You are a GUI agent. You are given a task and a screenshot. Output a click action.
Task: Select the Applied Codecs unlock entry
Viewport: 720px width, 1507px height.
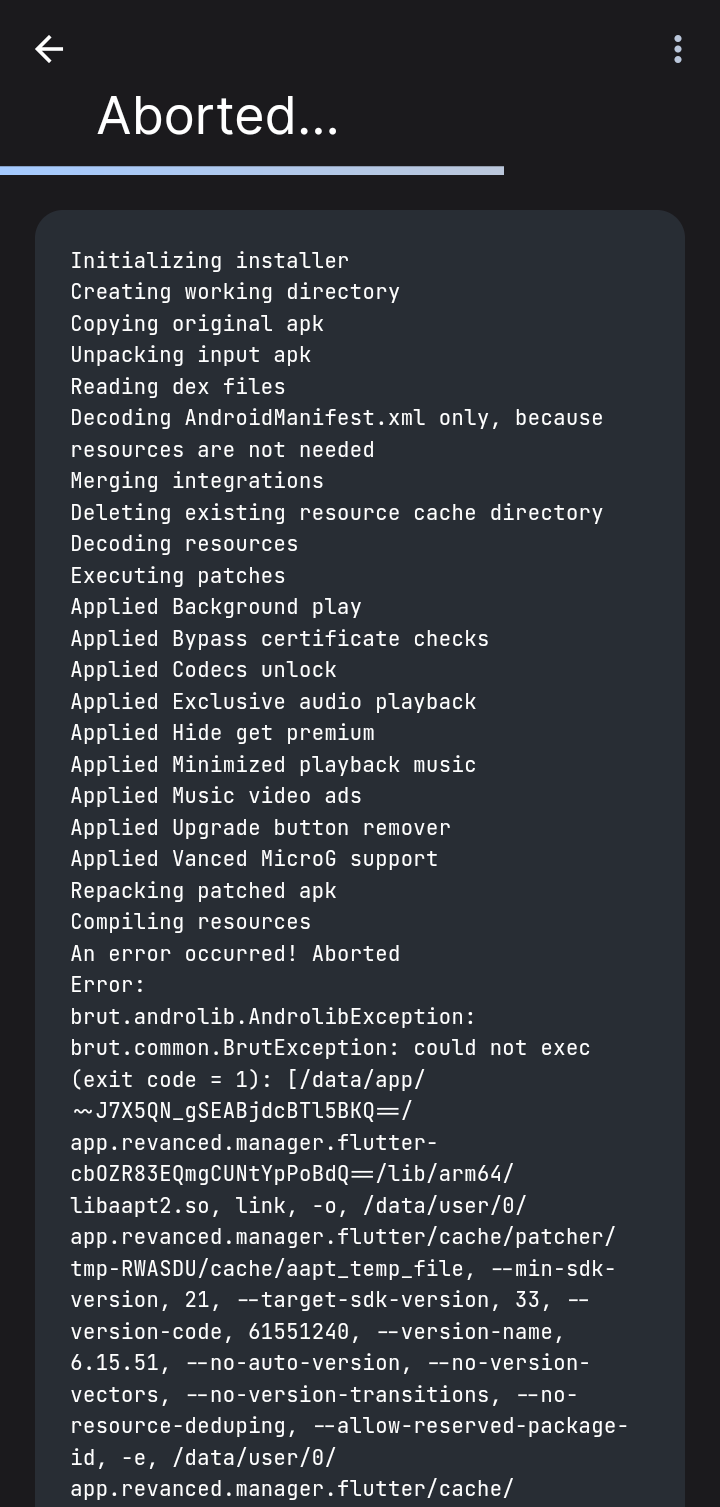[202, 669]
